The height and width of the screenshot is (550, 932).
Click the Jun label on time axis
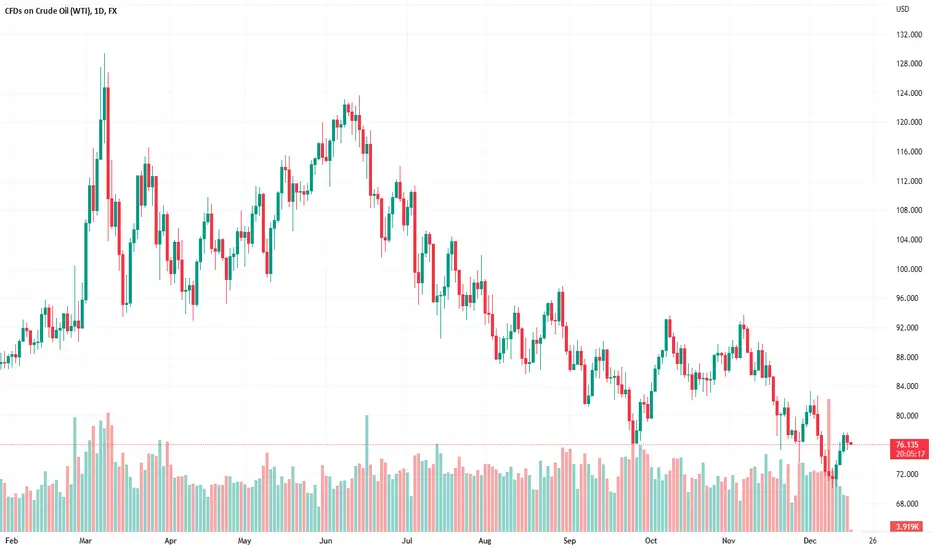326,540
